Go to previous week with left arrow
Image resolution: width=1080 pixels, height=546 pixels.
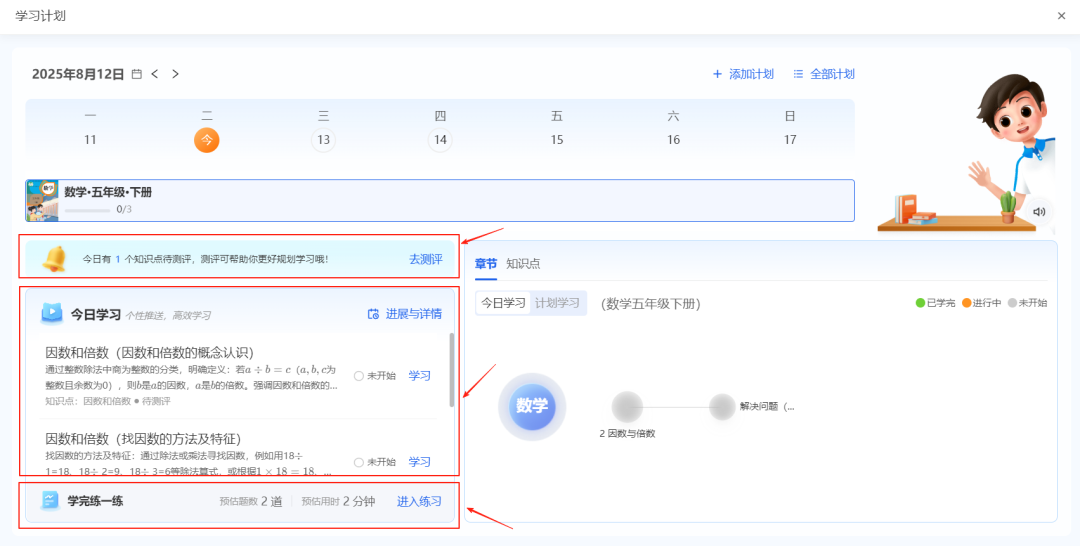pos(155,74)
